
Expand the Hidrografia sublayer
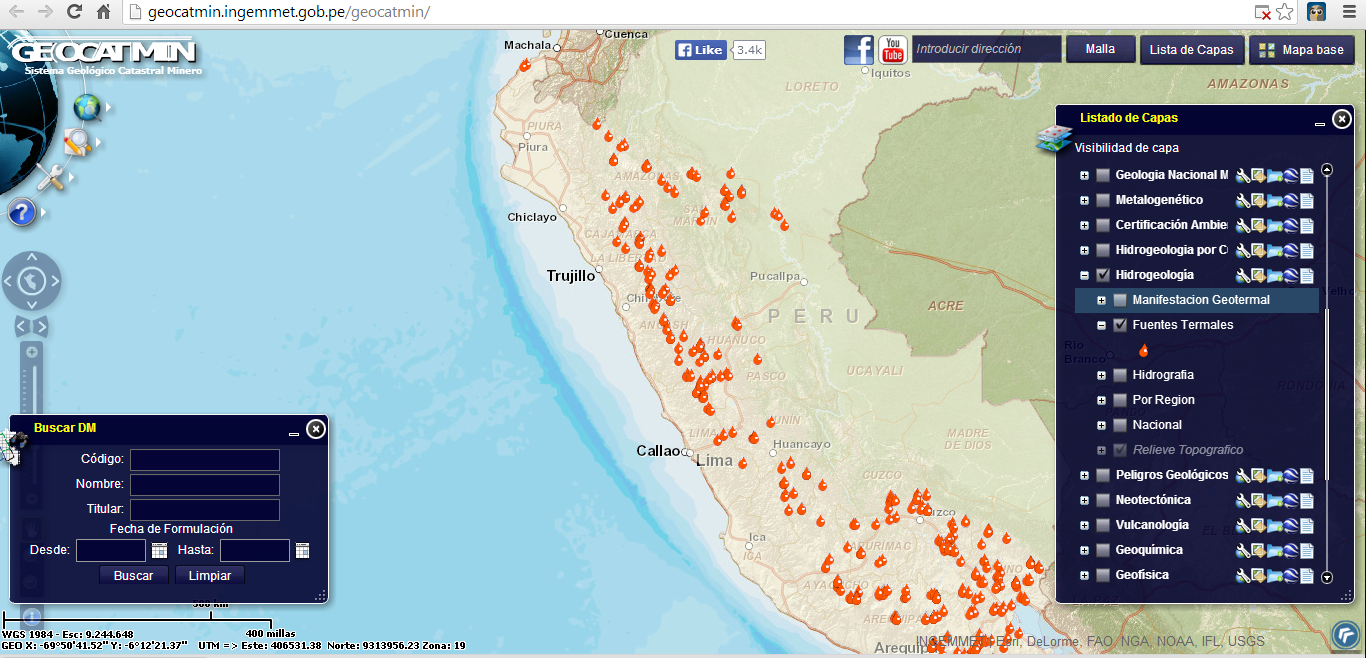(1101, 375)
